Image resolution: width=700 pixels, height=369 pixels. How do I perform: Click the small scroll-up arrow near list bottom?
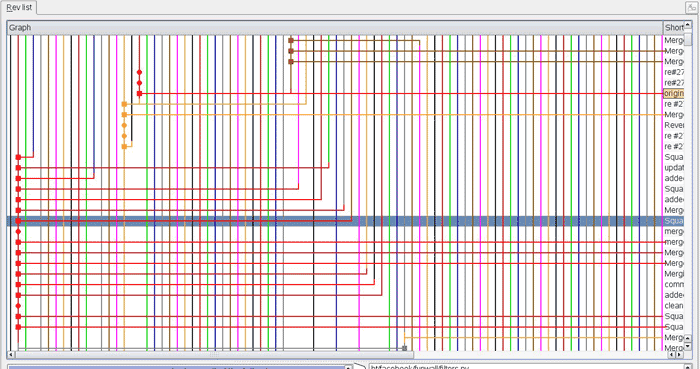(688, 339)
